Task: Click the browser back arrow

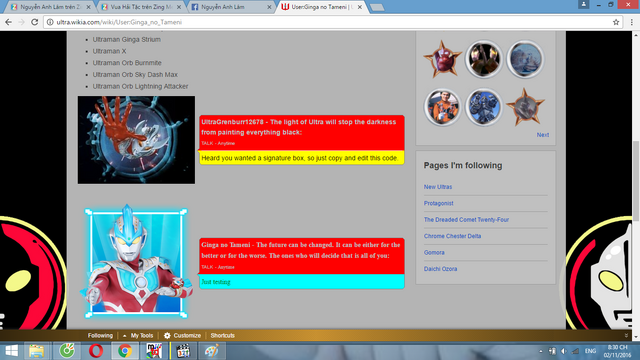Action: click(x=8, y=22)
